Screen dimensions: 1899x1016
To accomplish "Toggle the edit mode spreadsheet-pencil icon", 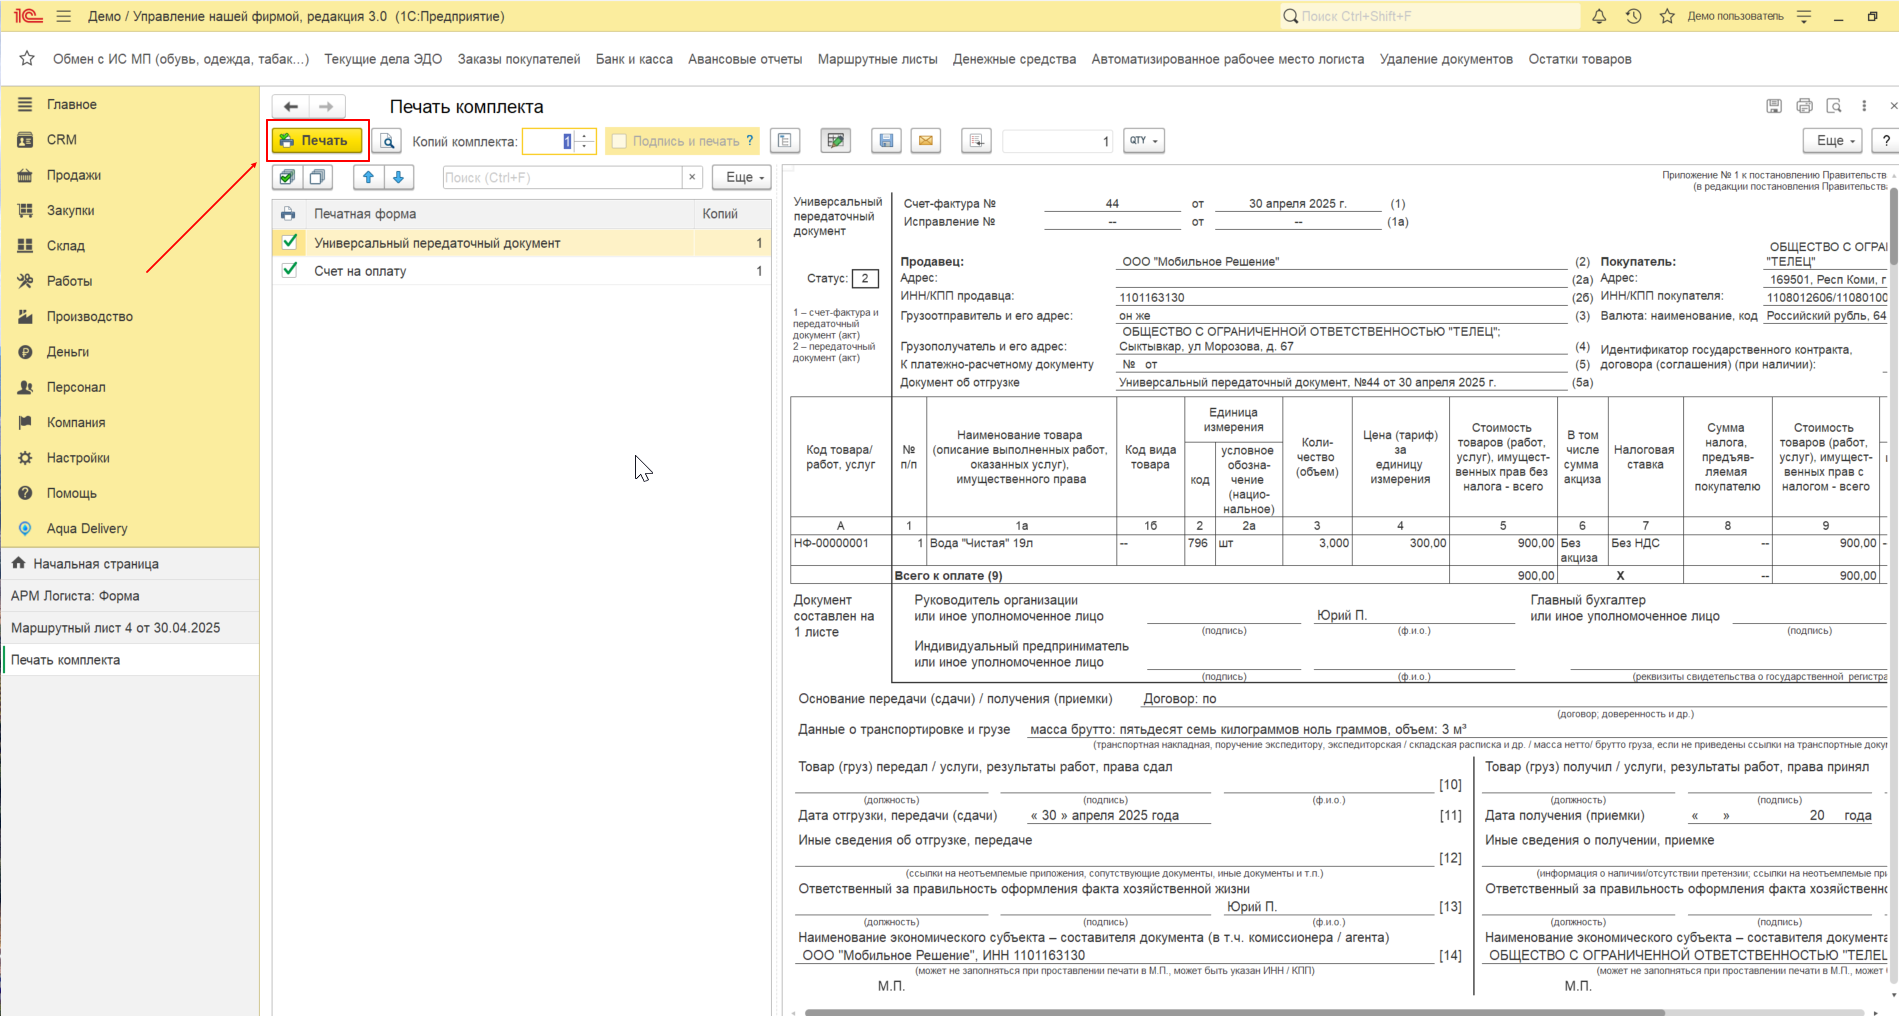I will pyautogui.click(x=835, y=141).
